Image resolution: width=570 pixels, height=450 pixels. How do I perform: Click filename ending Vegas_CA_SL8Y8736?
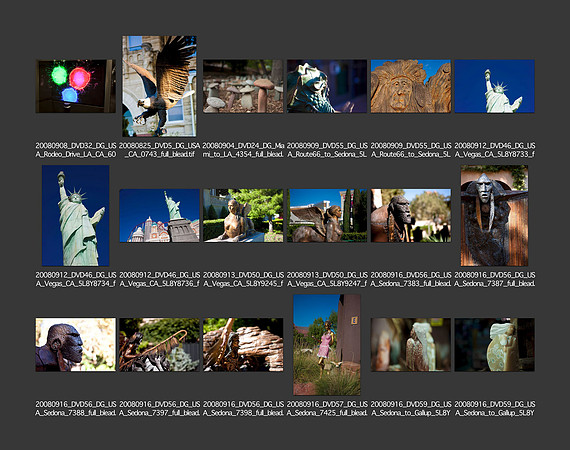(159, 279)
